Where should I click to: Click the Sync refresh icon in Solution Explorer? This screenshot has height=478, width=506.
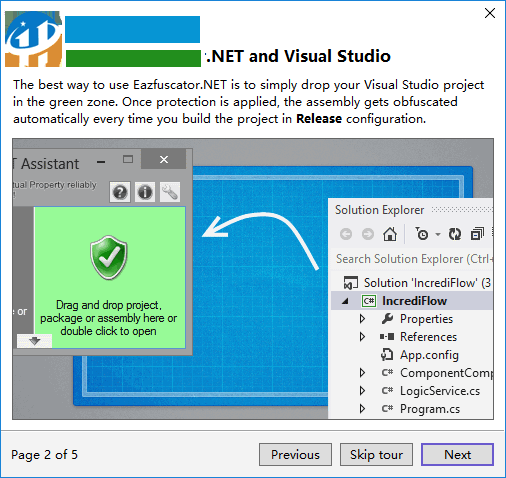(455, 234)
